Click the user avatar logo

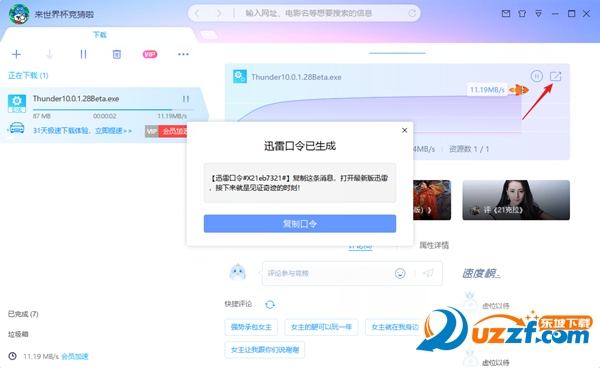tap(19, 14)
